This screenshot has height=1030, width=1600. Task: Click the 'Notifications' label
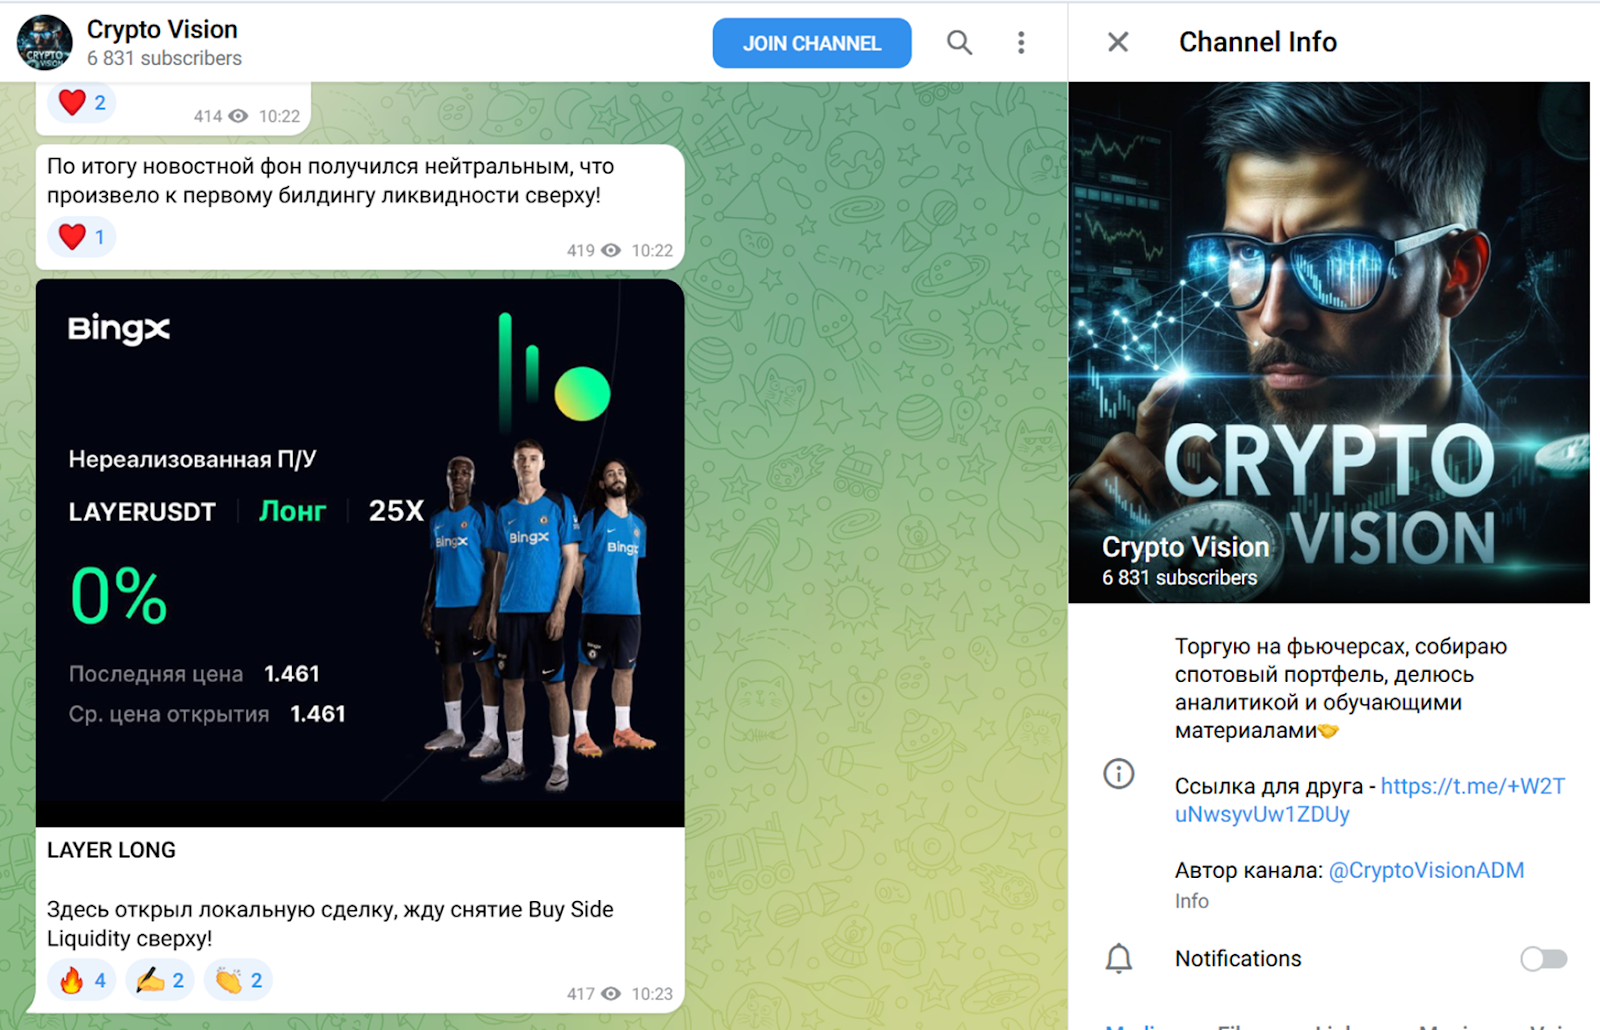click(1238, 958)
